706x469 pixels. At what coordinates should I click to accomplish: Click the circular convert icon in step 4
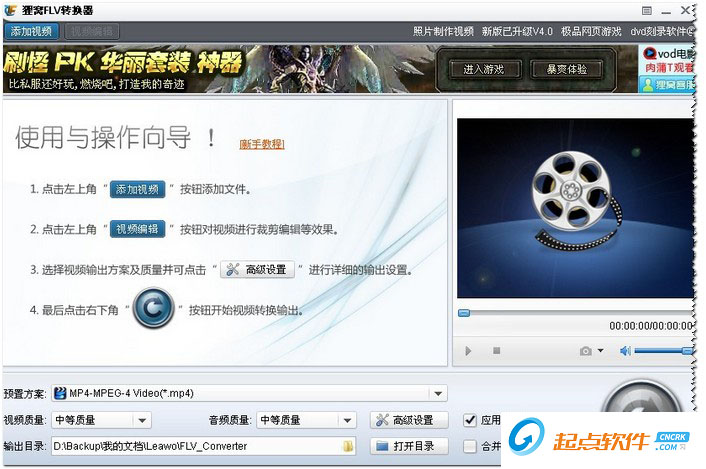[x=154, y=308]
